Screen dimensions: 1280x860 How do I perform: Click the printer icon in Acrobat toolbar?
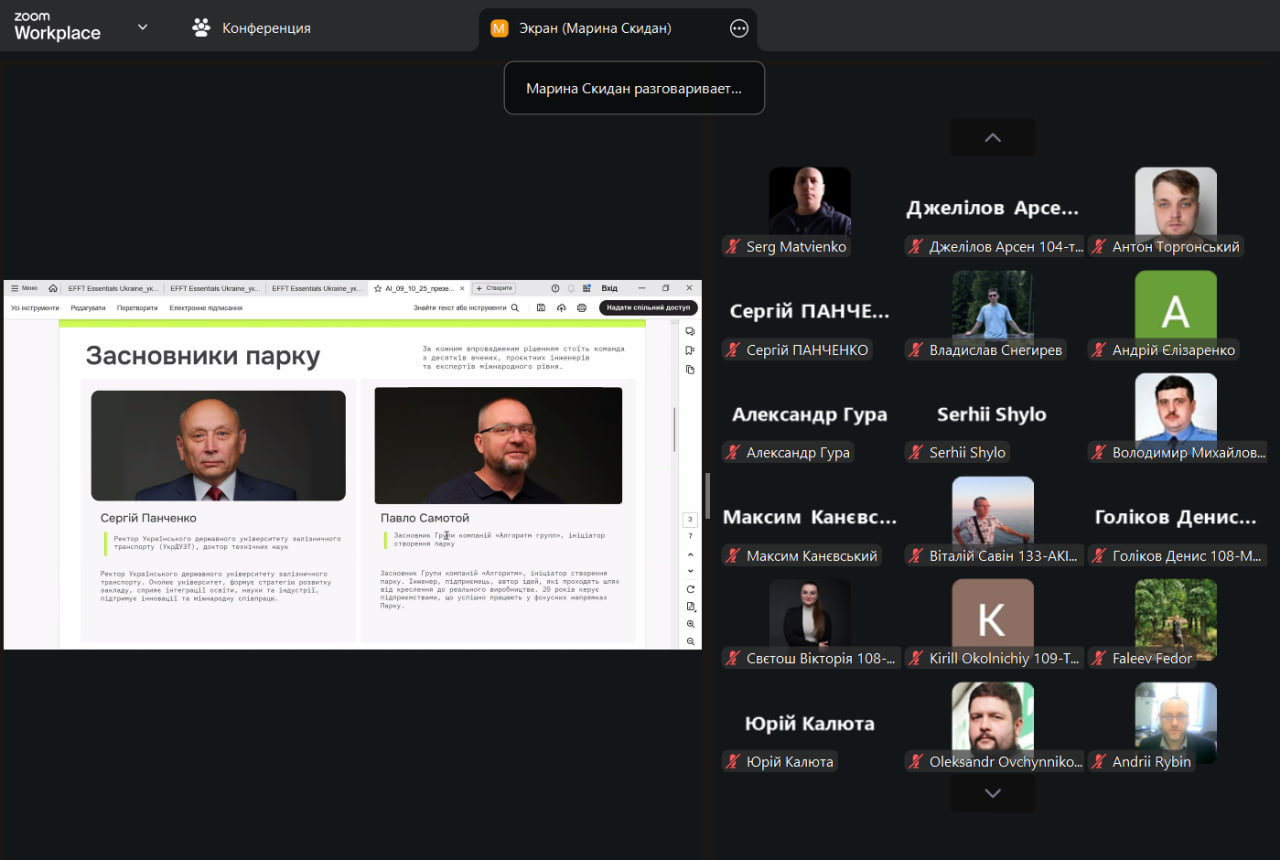582,308
